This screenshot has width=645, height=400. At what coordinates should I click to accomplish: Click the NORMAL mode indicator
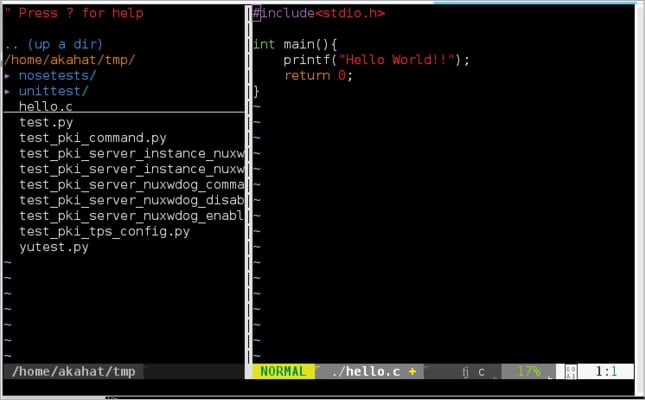click(x=283, y=372)
